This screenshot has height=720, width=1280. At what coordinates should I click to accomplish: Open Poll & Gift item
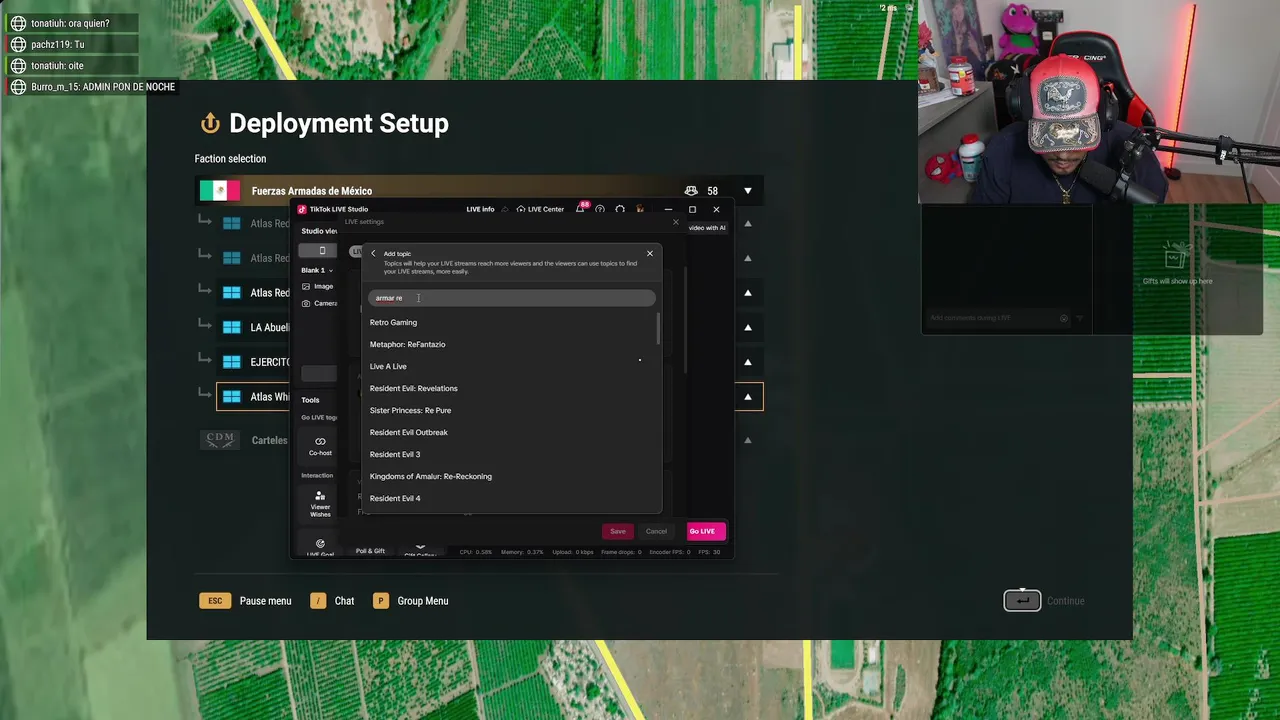[370, 551]
